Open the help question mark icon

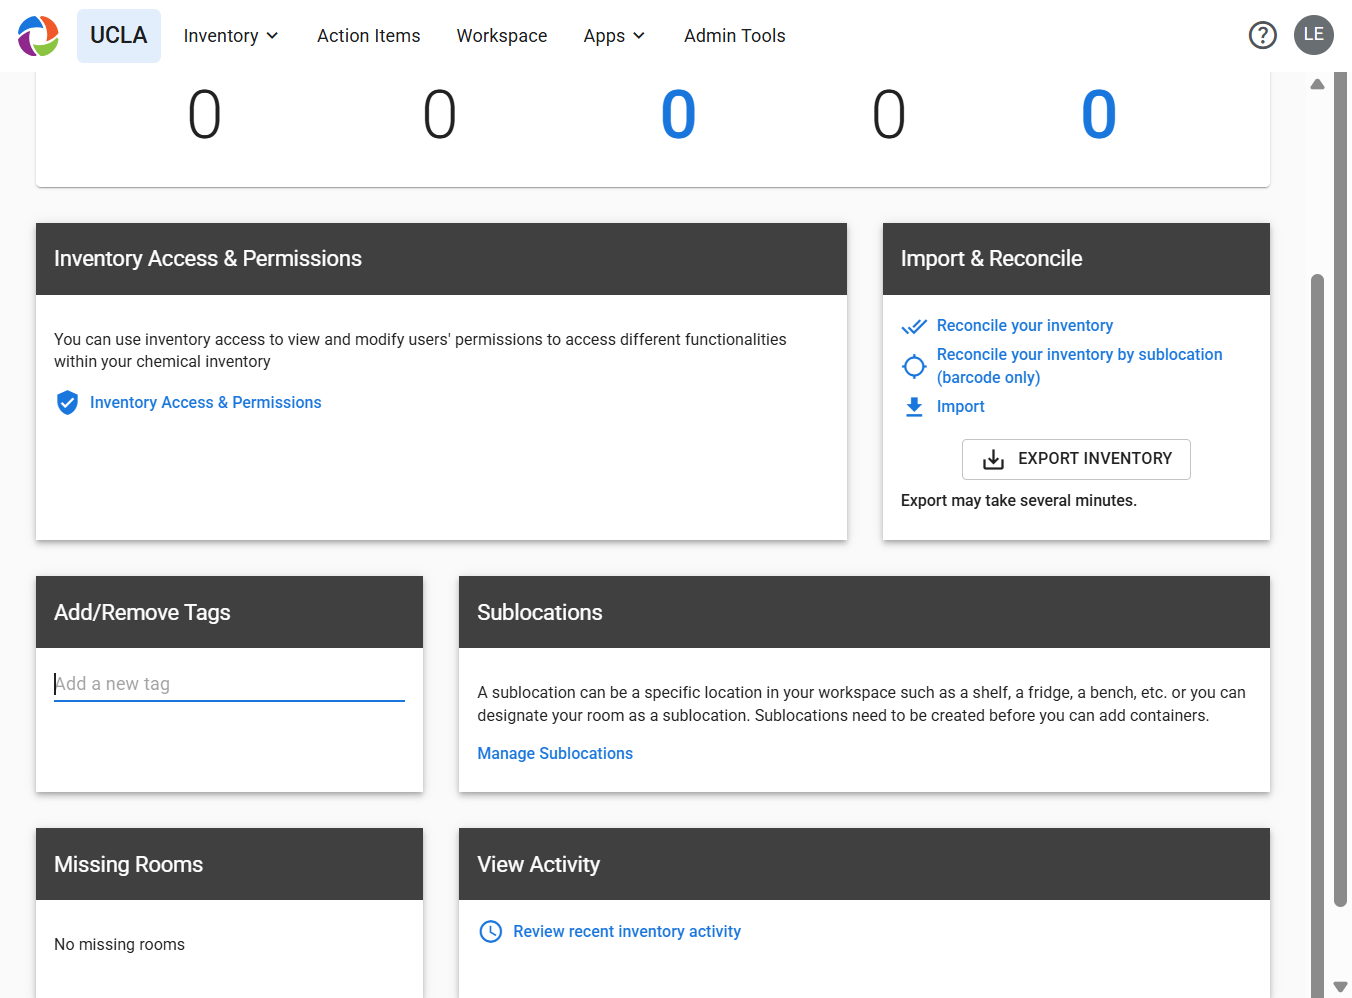[1263, 36]
